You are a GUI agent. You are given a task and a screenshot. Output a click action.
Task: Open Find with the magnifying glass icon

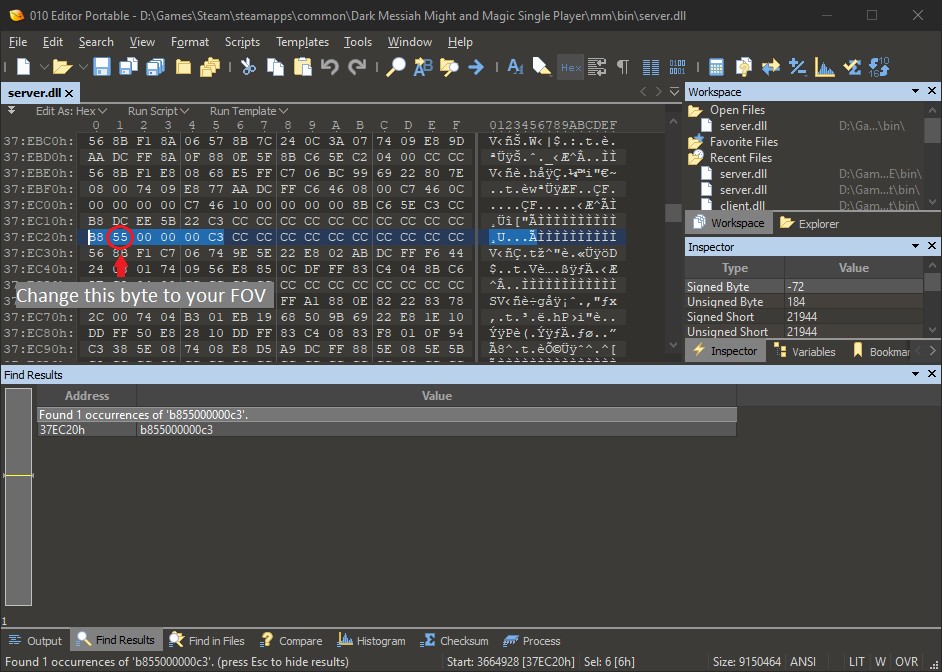pos(395,67)
